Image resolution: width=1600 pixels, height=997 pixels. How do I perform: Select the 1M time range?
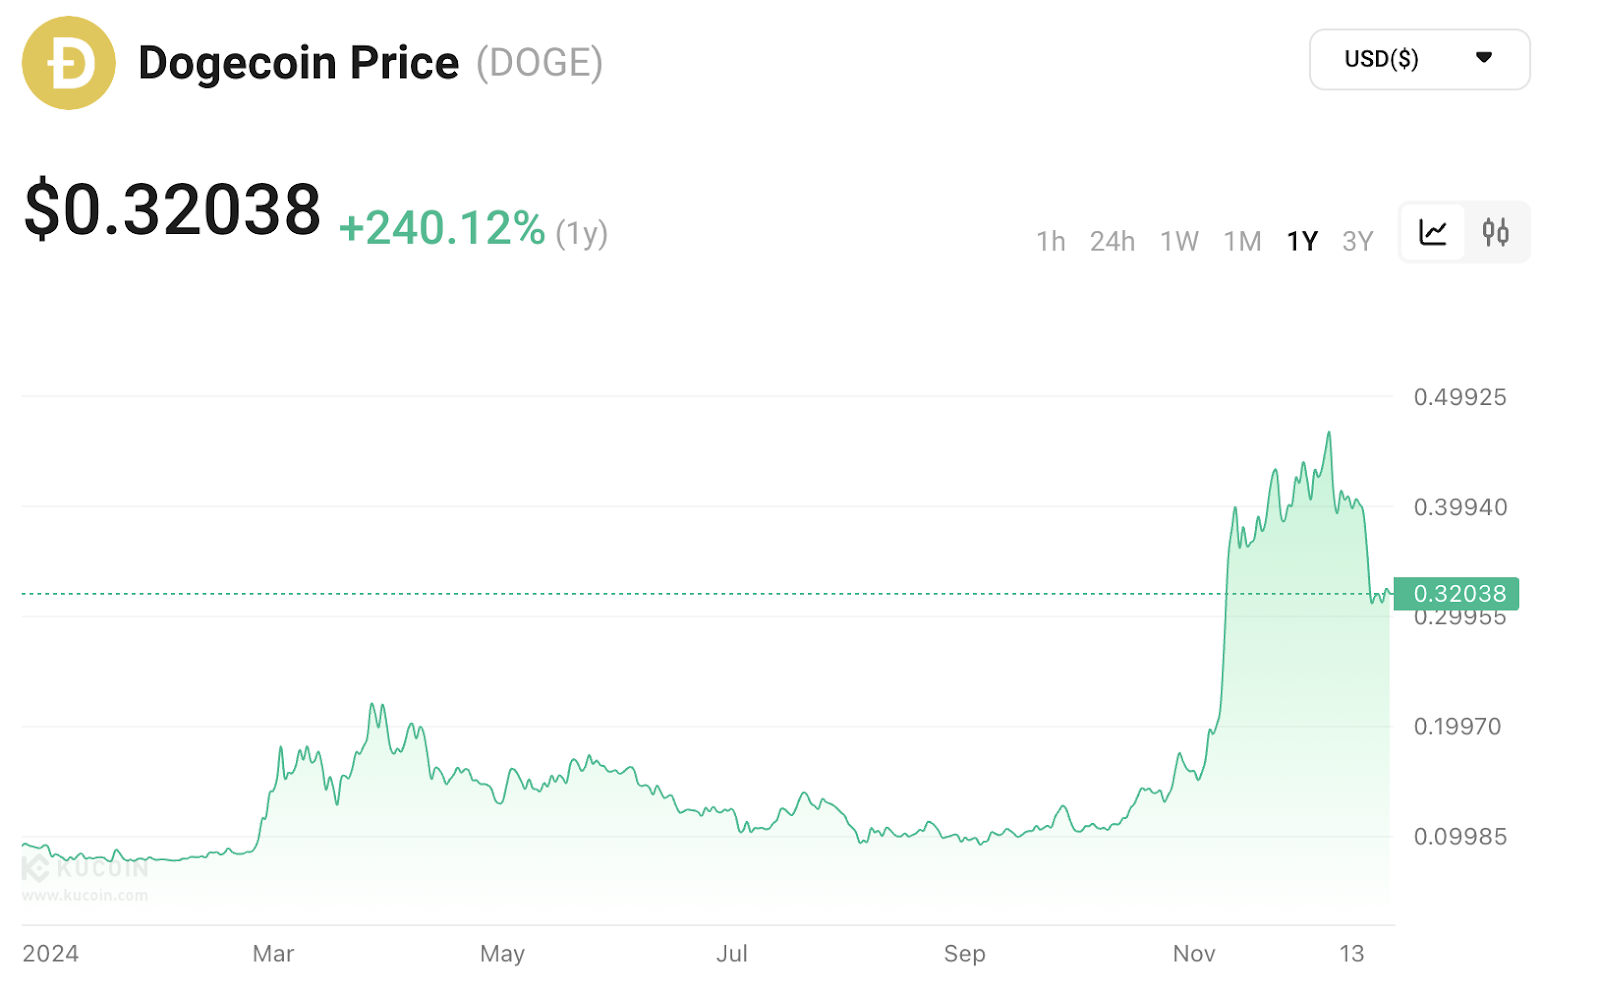(1242, 241)
